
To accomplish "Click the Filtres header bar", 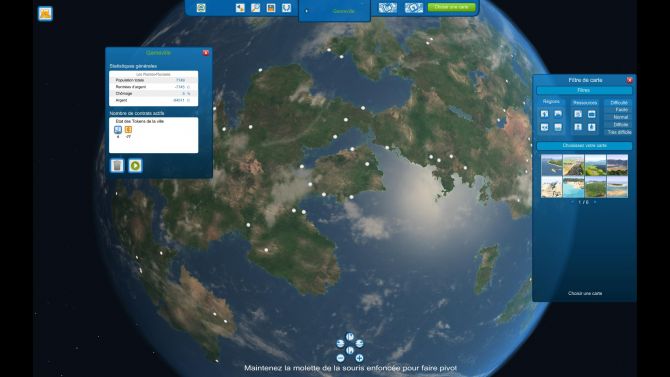I will (x=584, y=90).
